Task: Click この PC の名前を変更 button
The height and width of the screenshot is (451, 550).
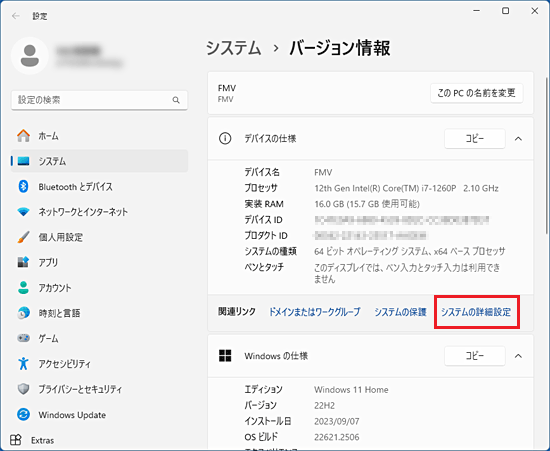Action: click(x=476, y=93)
